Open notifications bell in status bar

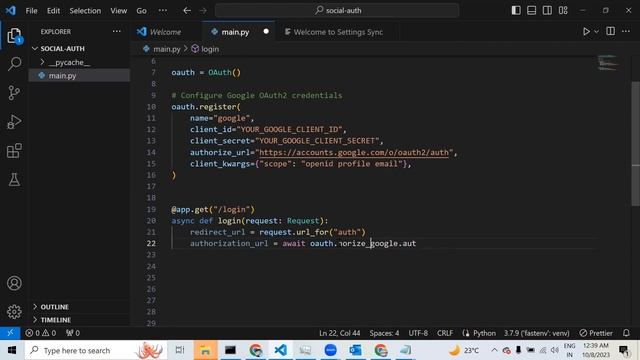(x=626, y=333)
